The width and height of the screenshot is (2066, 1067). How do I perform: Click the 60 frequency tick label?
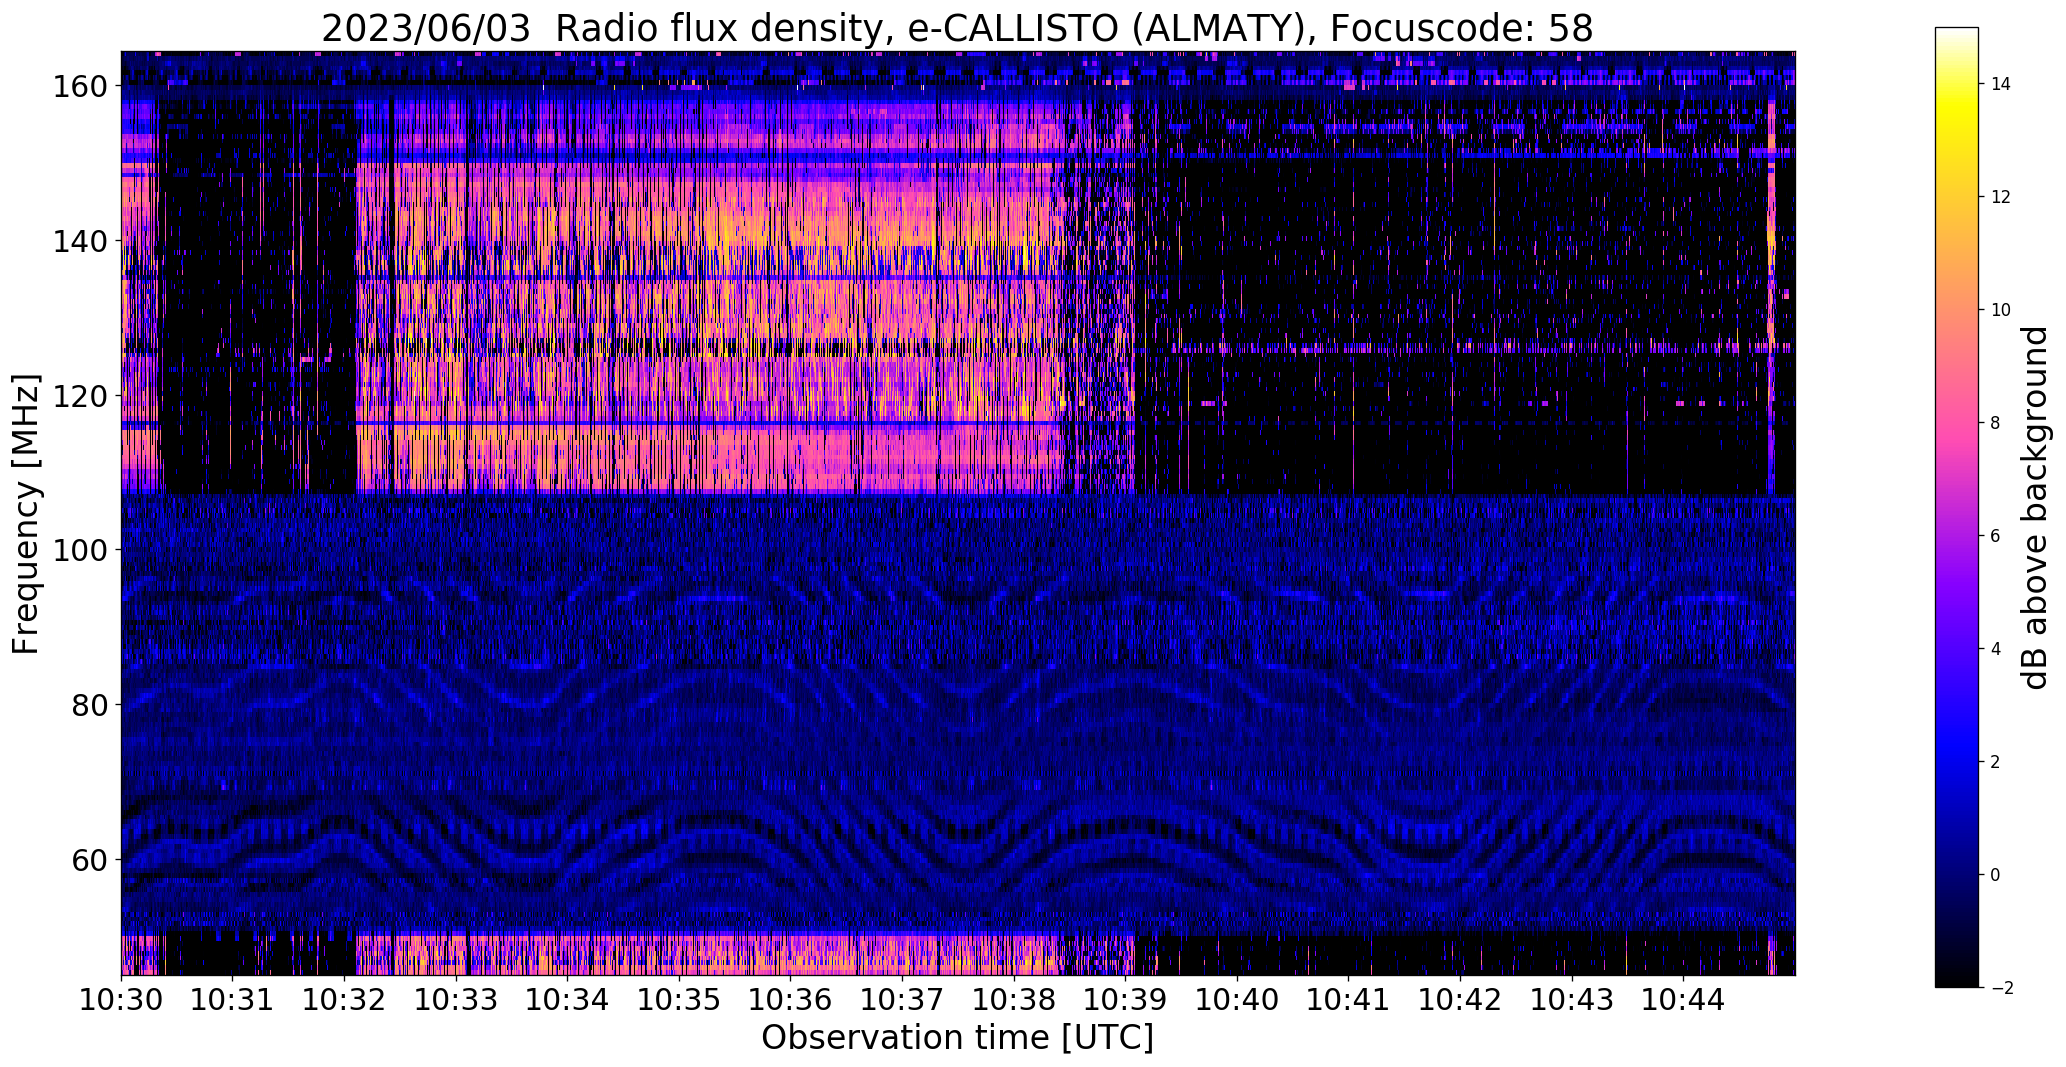[x=88, y=860]
